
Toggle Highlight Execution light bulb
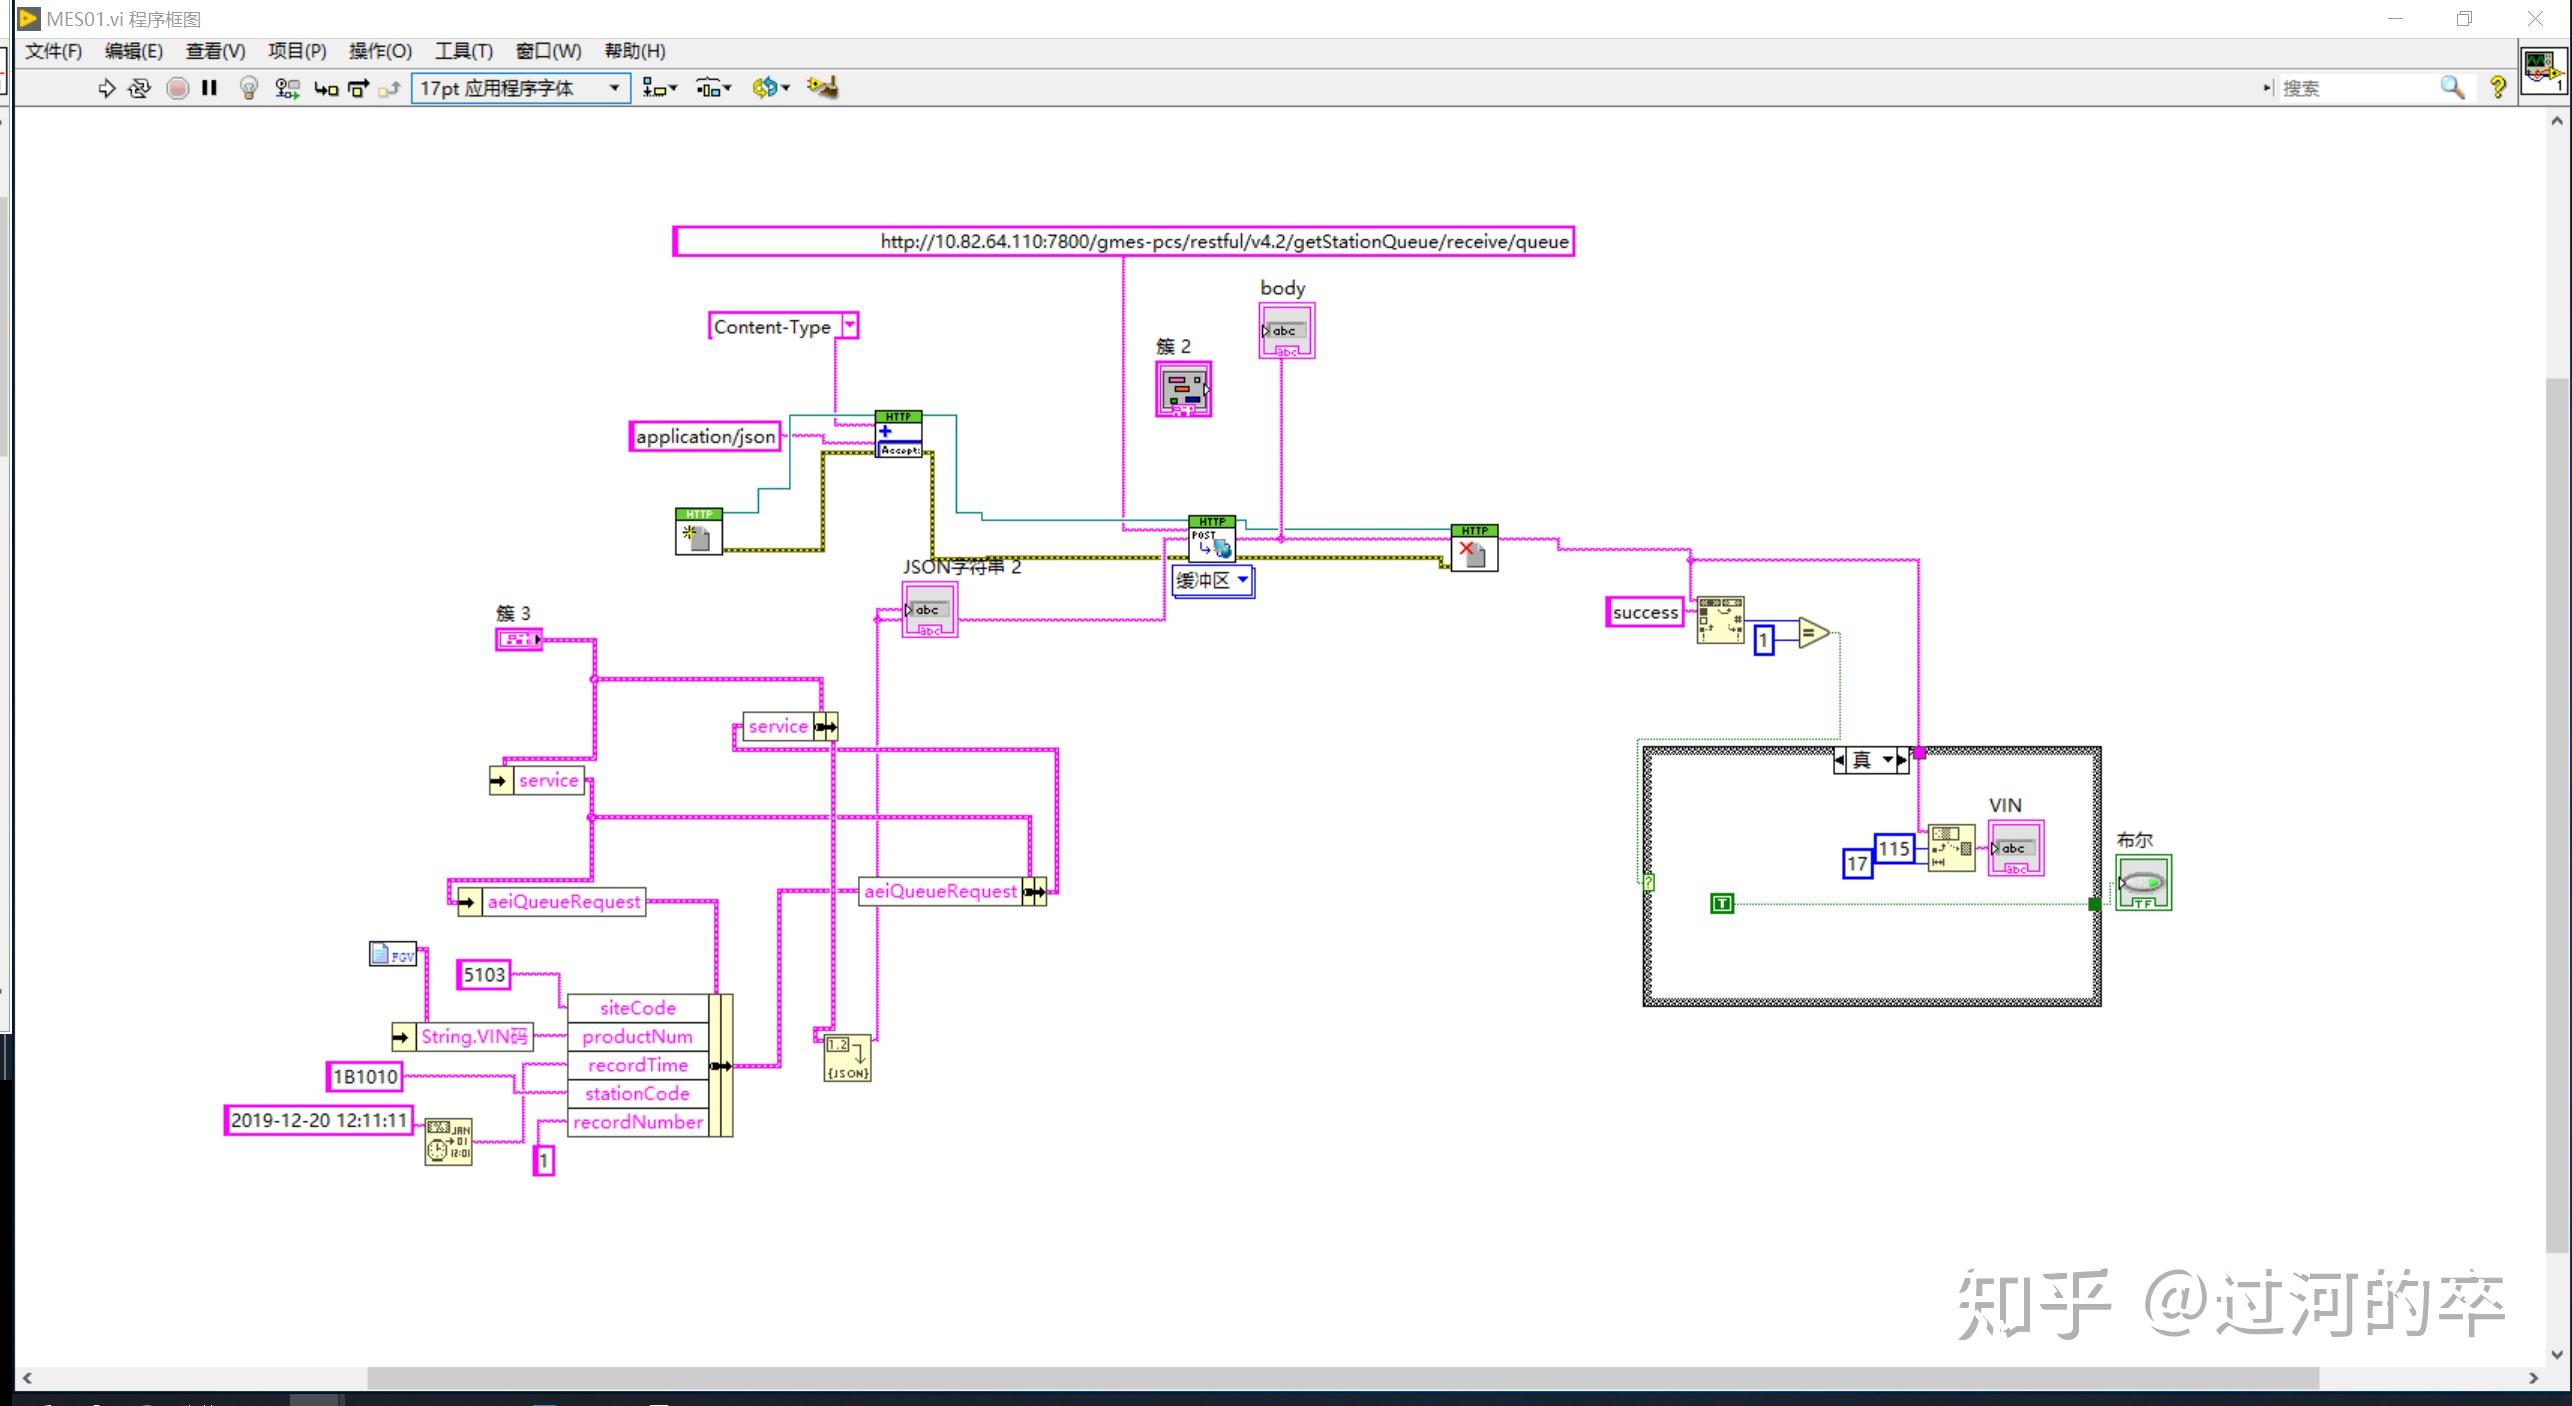coord(249,88)
